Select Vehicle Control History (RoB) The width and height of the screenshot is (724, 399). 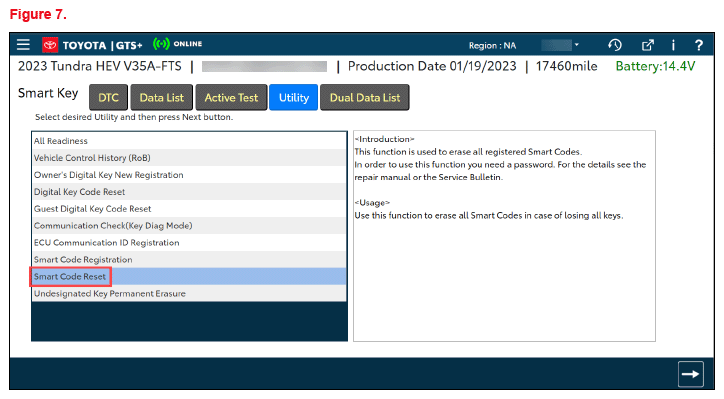pyautogui.click(x=189, y=158)
